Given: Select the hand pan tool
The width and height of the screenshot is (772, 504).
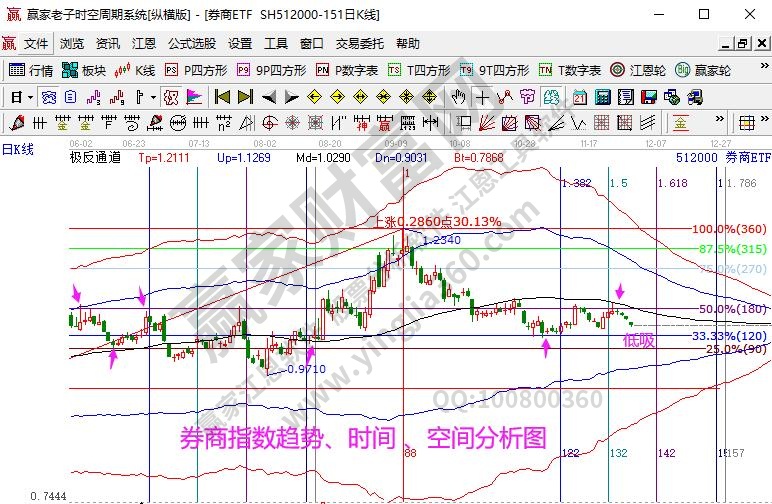Looking at the screenshot, I should [x=459, y=97].
